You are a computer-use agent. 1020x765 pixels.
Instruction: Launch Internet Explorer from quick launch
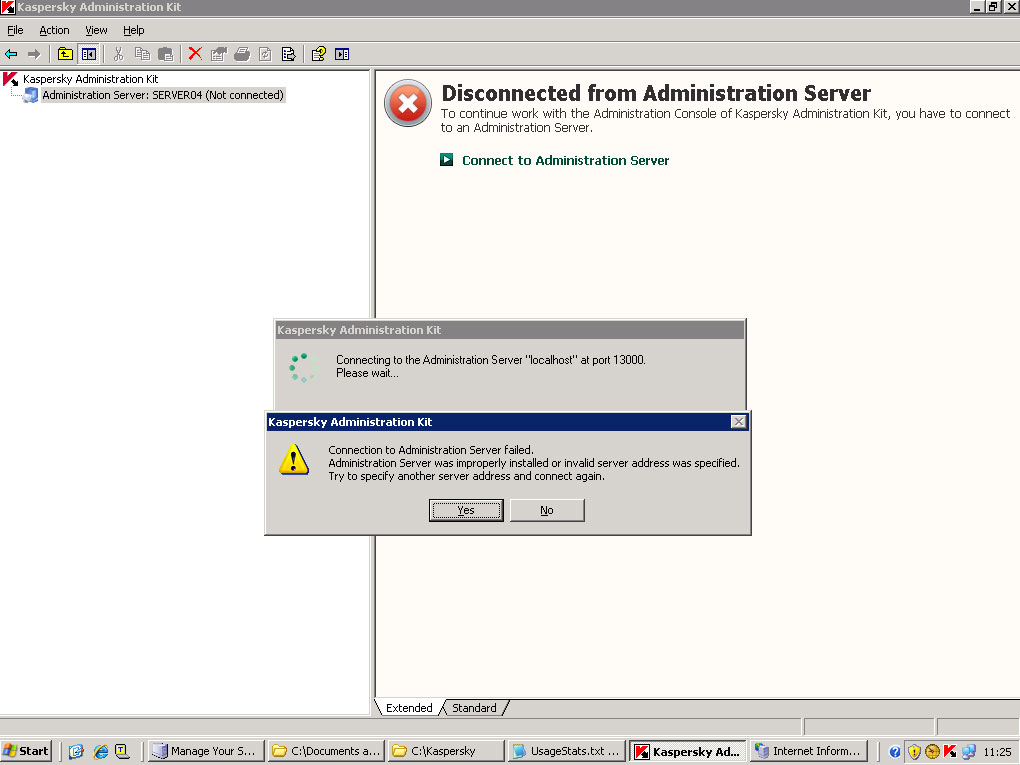click(100, 751)
